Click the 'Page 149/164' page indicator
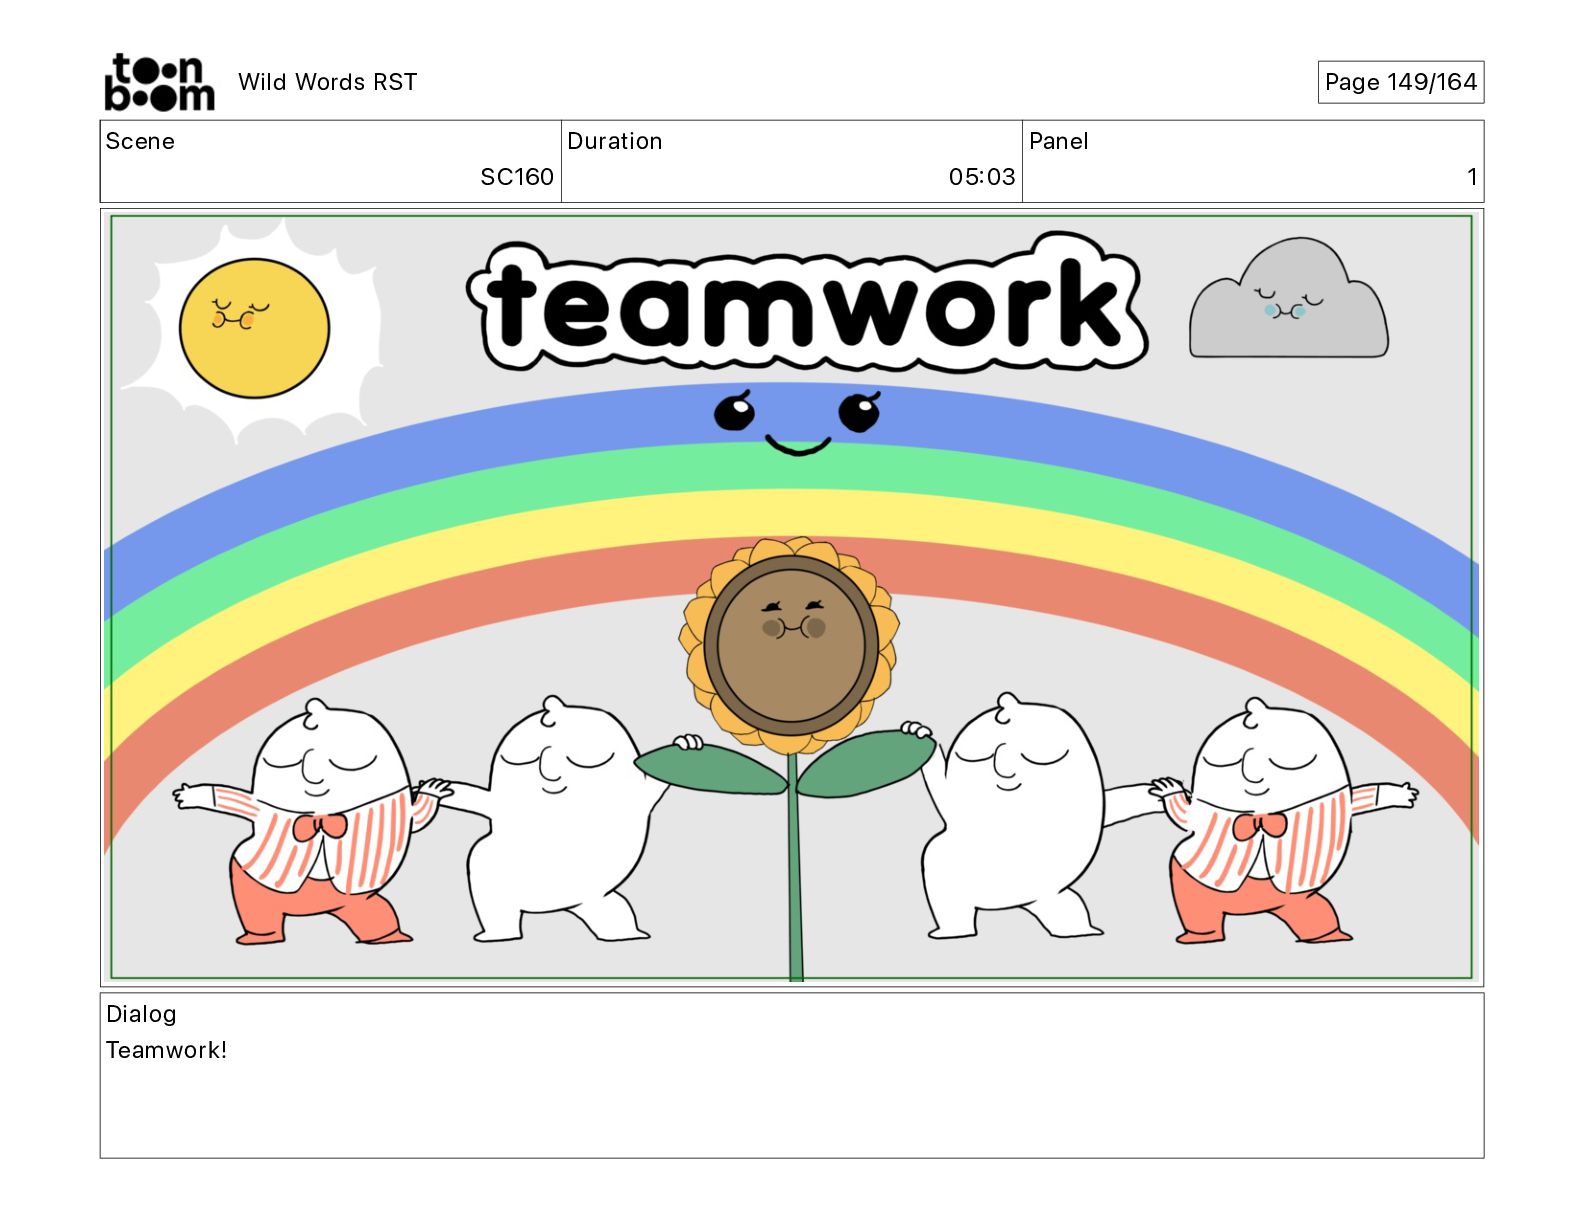The width and height of the screenshot is (1584, 1224). [x=1400, y=82]
